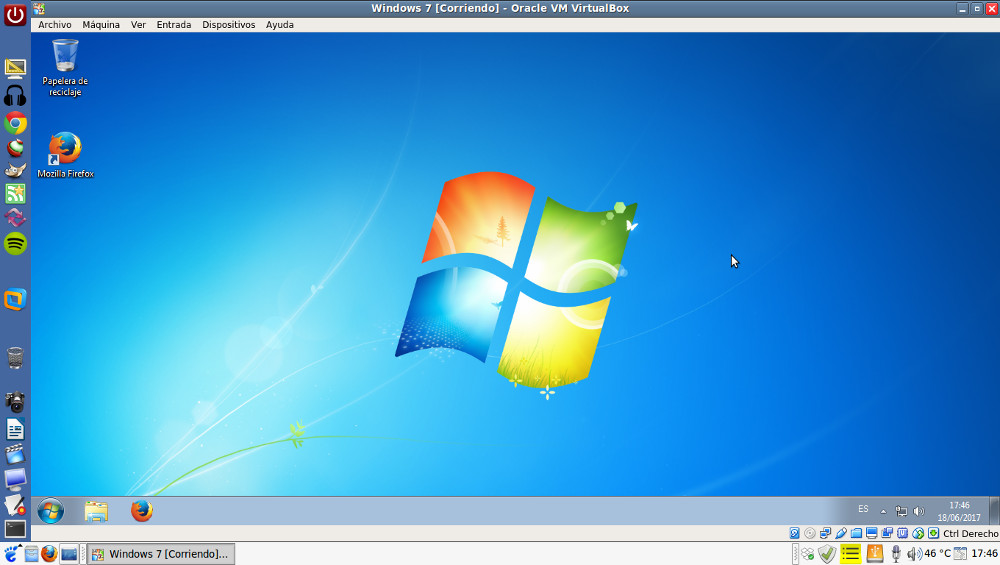1000x565 pixels.
Task: Click the Show desktop strip in Windows taskbar
Action: (x=994, y=511)
